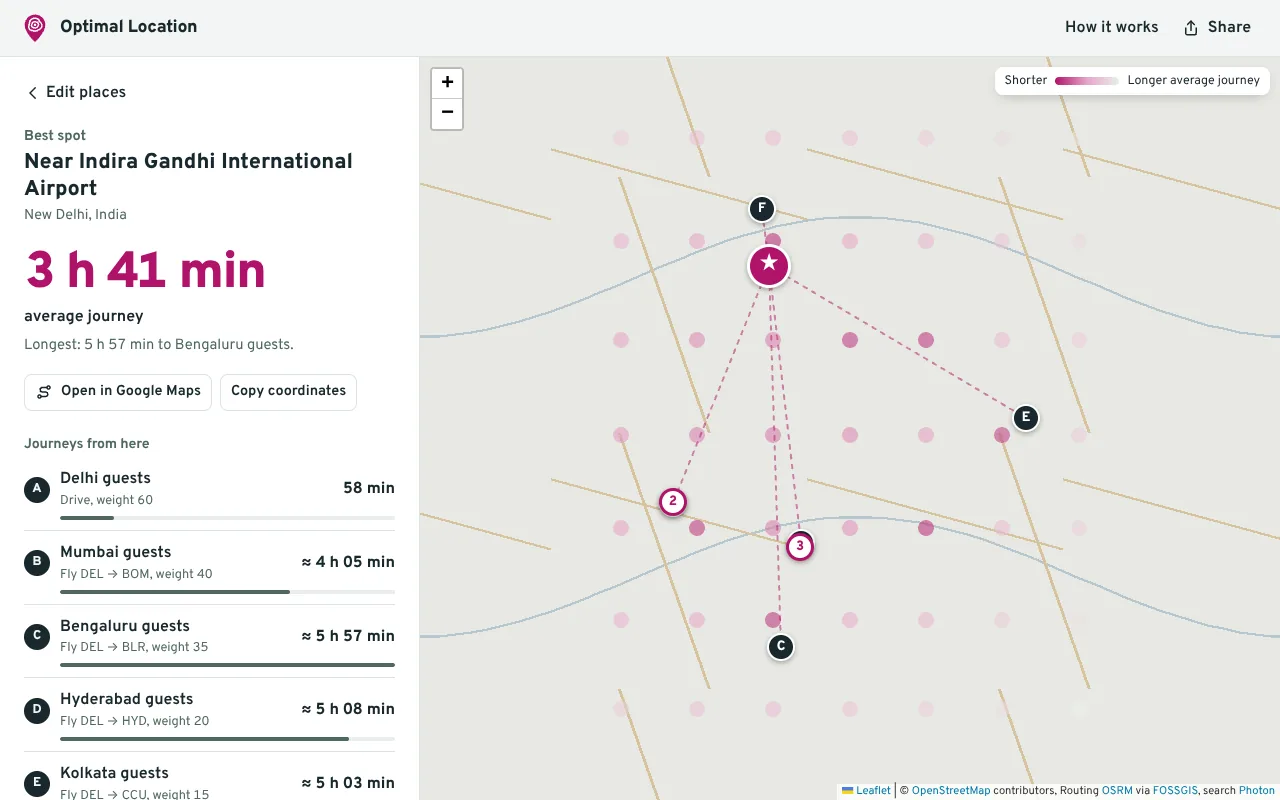Click Near Indira Gandhi International Airport heading
Screen dimensions: 1280x800
188,175
